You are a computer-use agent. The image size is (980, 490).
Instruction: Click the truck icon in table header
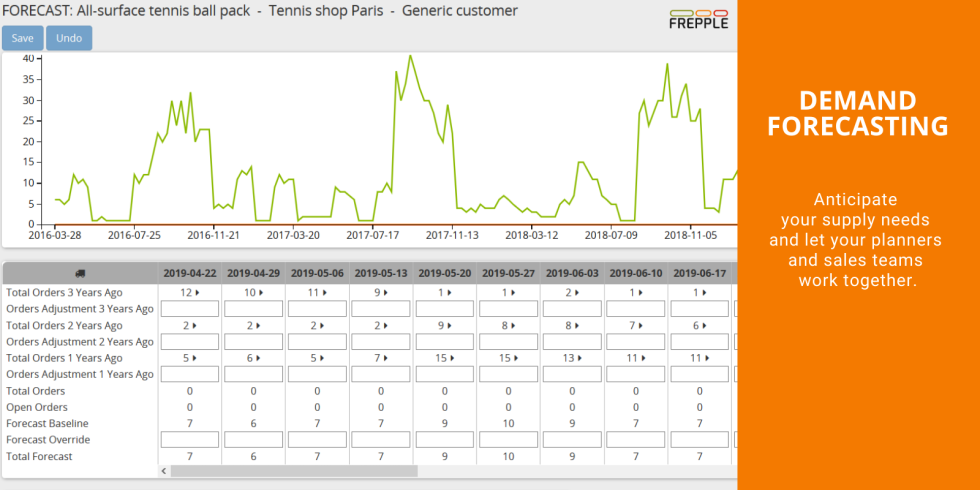[80, 273]
